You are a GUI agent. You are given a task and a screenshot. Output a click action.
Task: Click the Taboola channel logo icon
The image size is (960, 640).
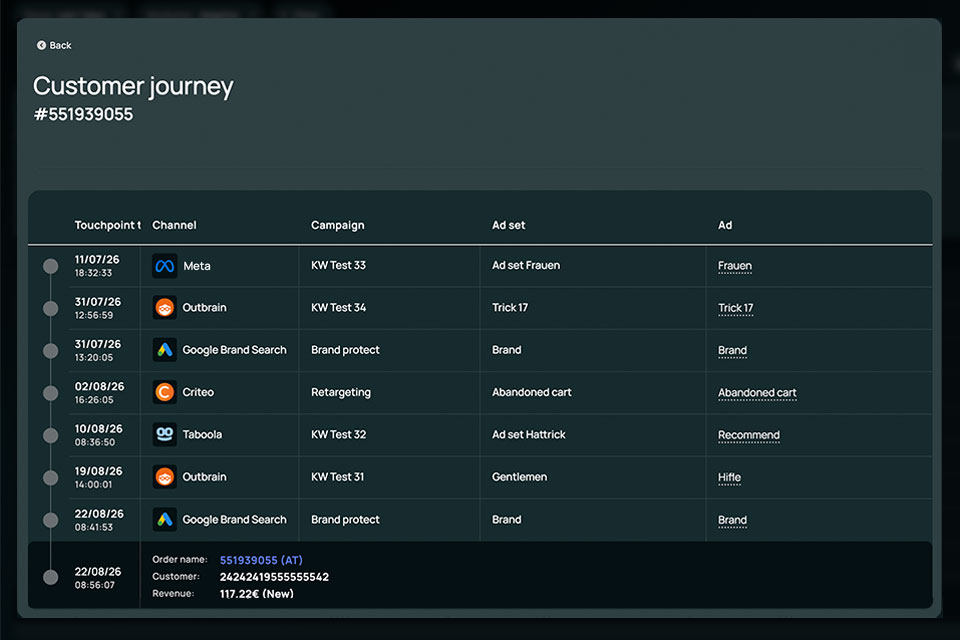pyautogui.click(x=165, y=434)
